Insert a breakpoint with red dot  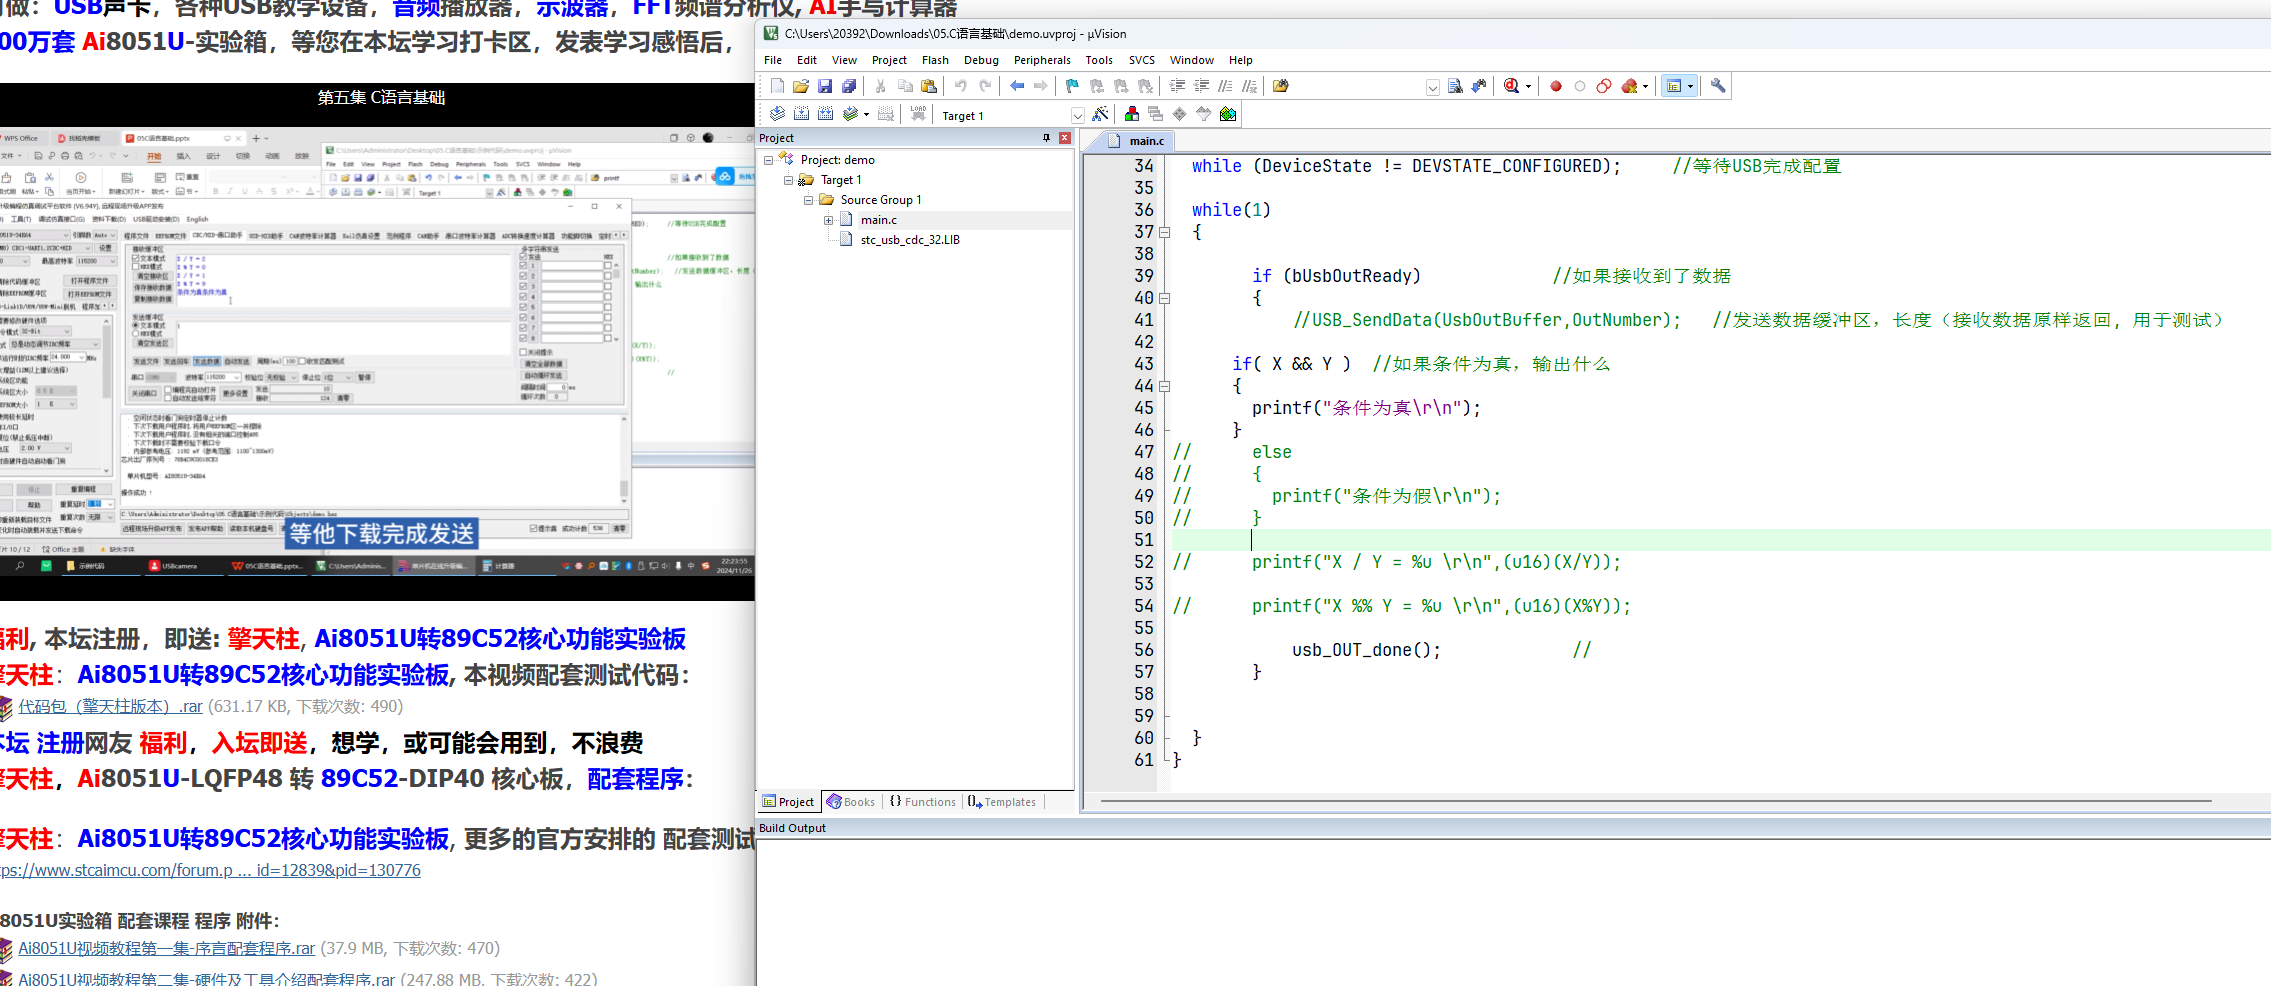[x=1556, y=86]
